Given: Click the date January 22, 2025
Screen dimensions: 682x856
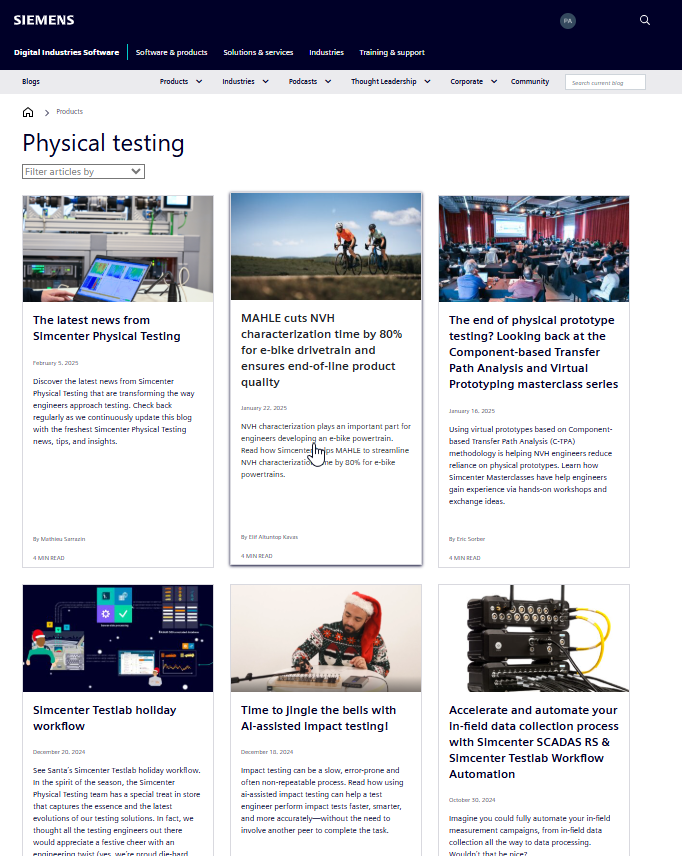Looking at the screenshot, I should pyautogui.click(x=264, y=408).
